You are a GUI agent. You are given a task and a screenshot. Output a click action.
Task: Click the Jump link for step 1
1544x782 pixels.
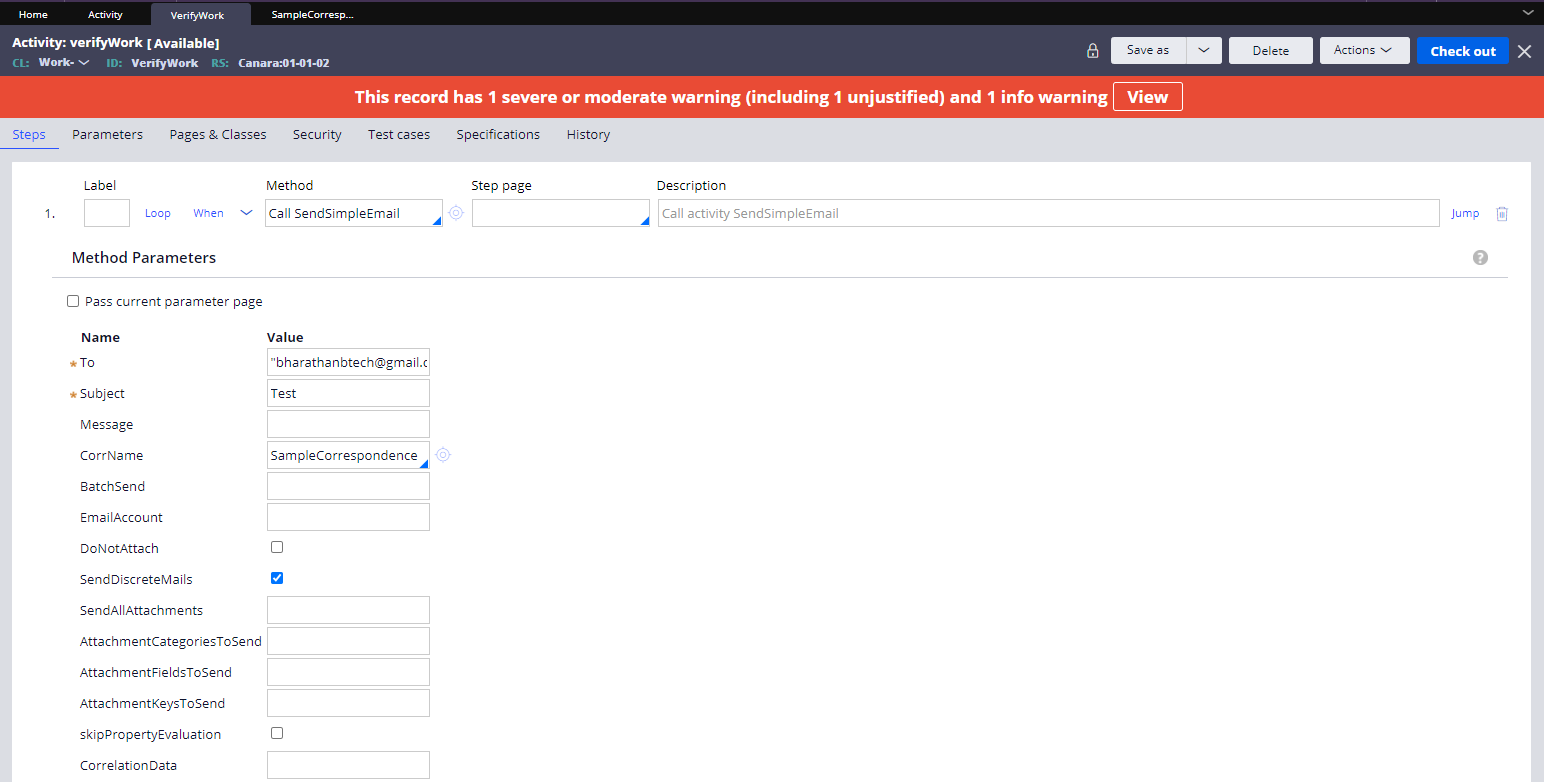pyautogui.click(x=1464, y=213)
